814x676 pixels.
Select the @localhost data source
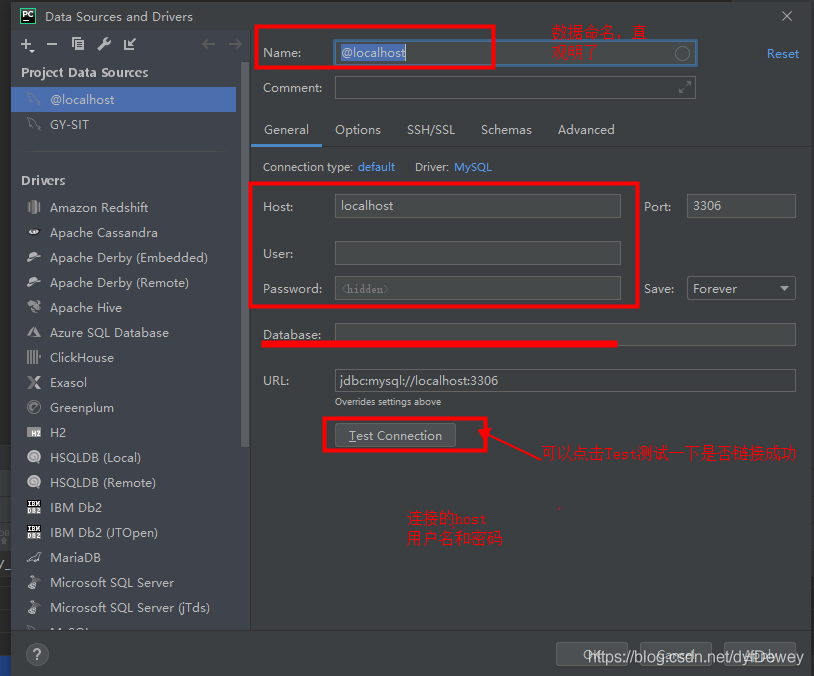pyautogui.click(x=124, y=100)
